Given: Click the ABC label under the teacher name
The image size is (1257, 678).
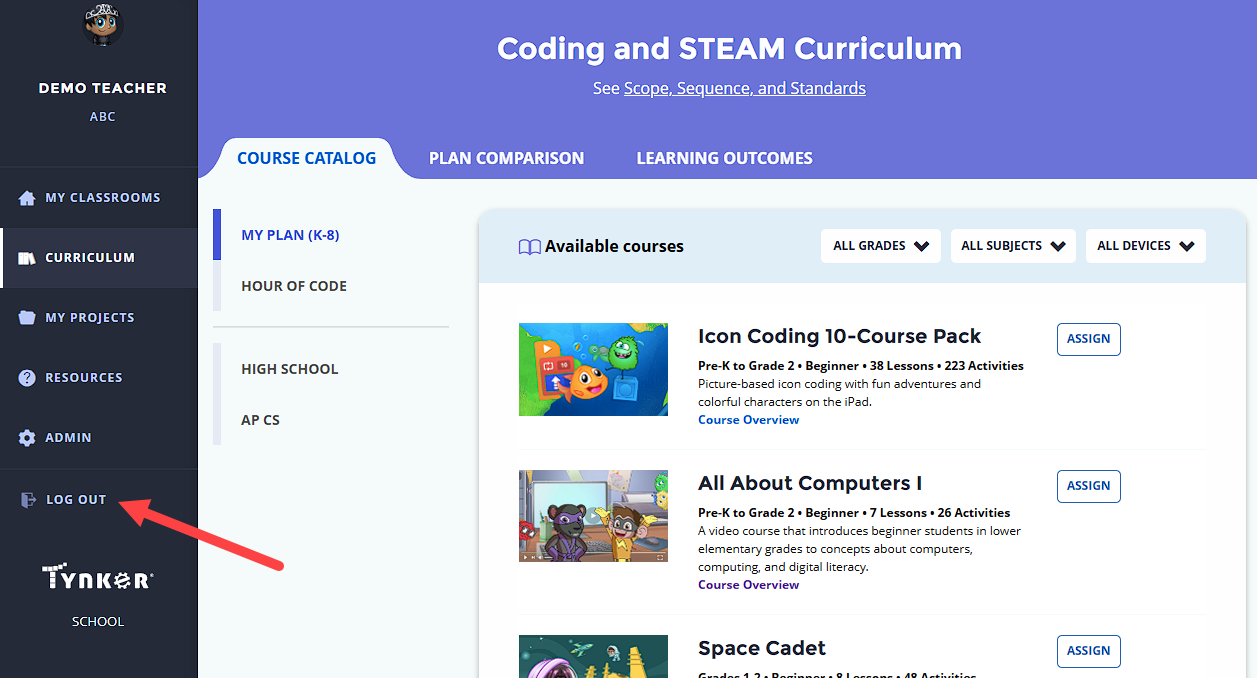Looking at the screenshot, I should tap(103, 117).
